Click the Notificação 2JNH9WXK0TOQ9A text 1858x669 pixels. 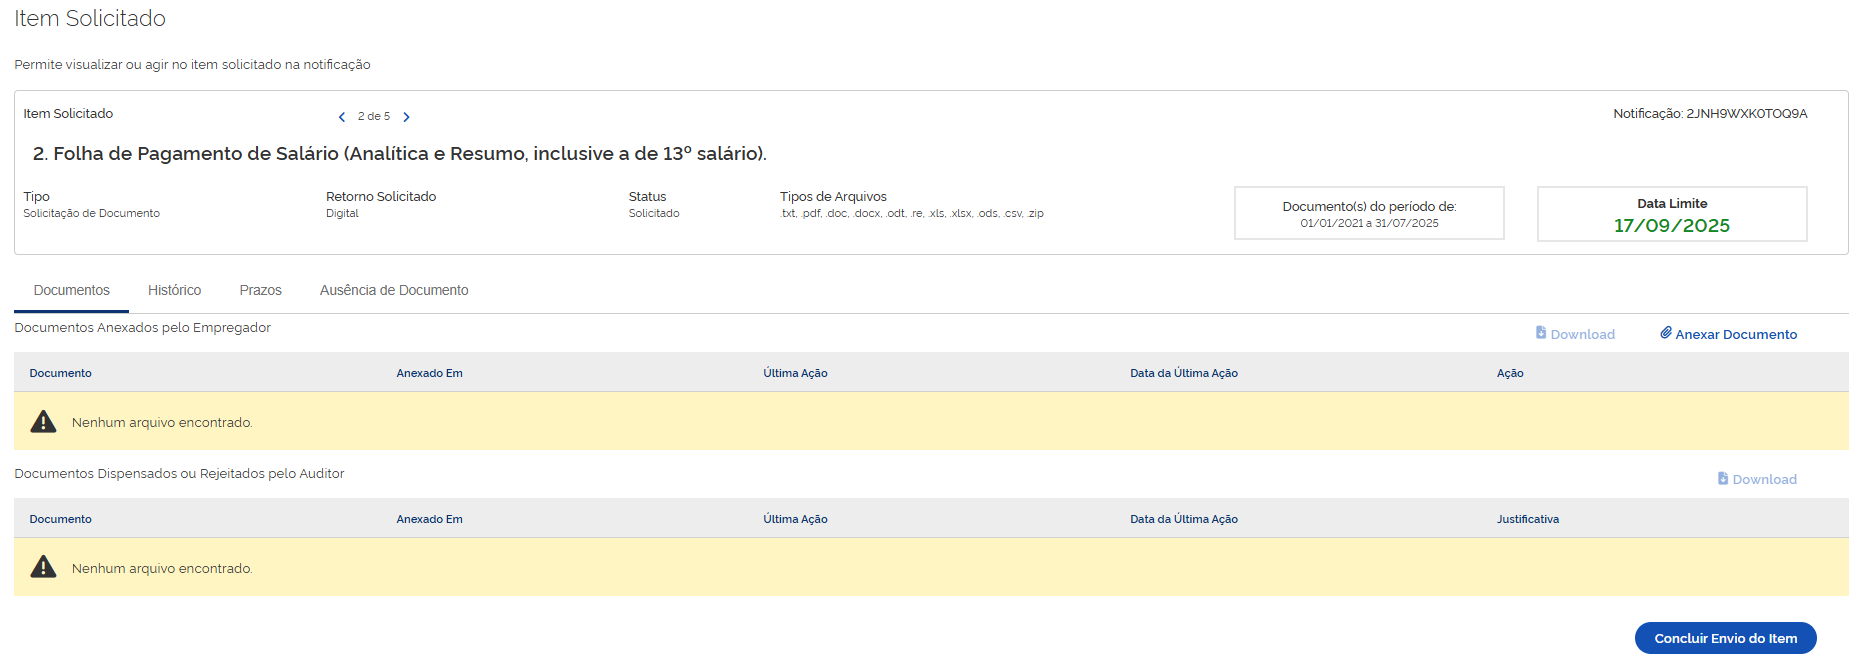pyautogui.click(x=1710, y=114)
